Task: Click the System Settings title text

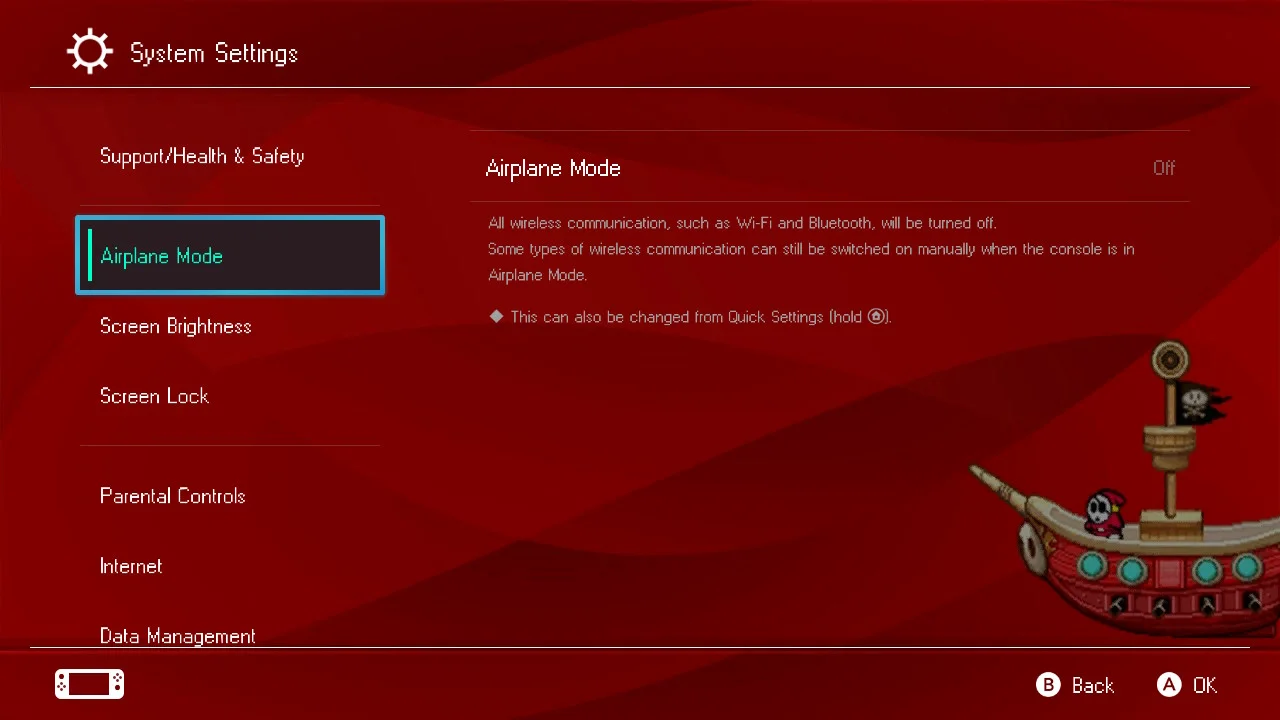Action: click(x=214, y=53)
